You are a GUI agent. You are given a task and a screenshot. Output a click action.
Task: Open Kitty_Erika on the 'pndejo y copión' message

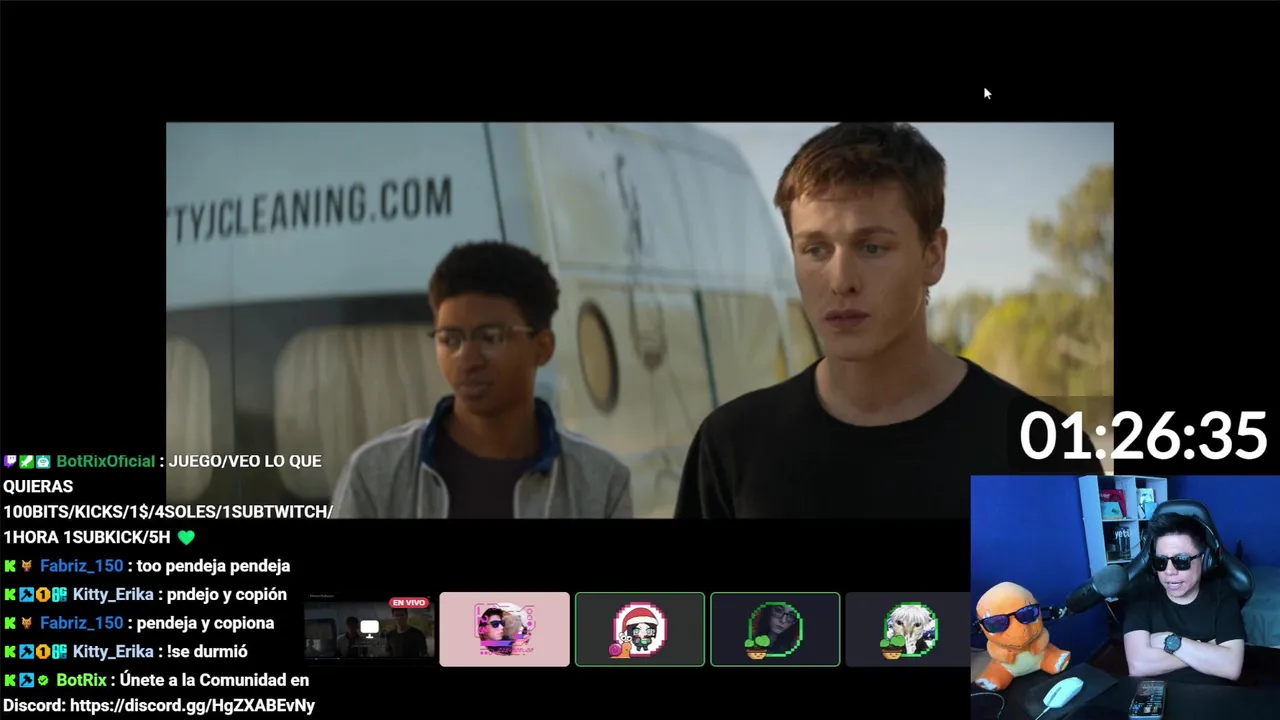pyautogui.click(x=113, y=594)
